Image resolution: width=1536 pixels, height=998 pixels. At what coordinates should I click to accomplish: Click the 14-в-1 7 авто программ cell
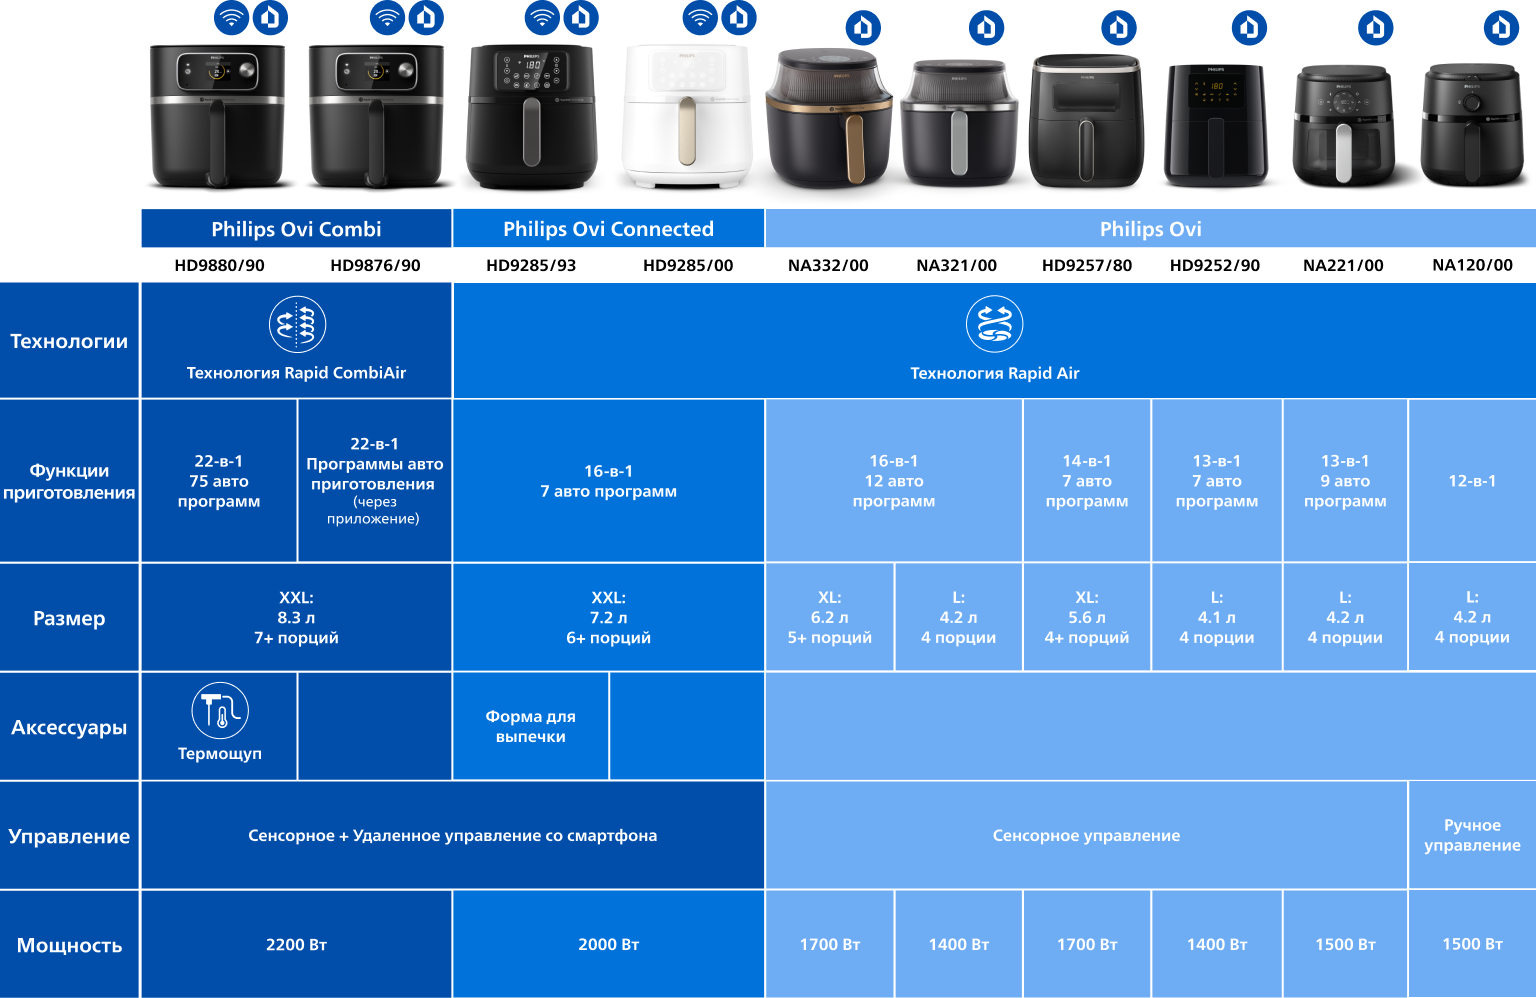tap(1087, 481)
